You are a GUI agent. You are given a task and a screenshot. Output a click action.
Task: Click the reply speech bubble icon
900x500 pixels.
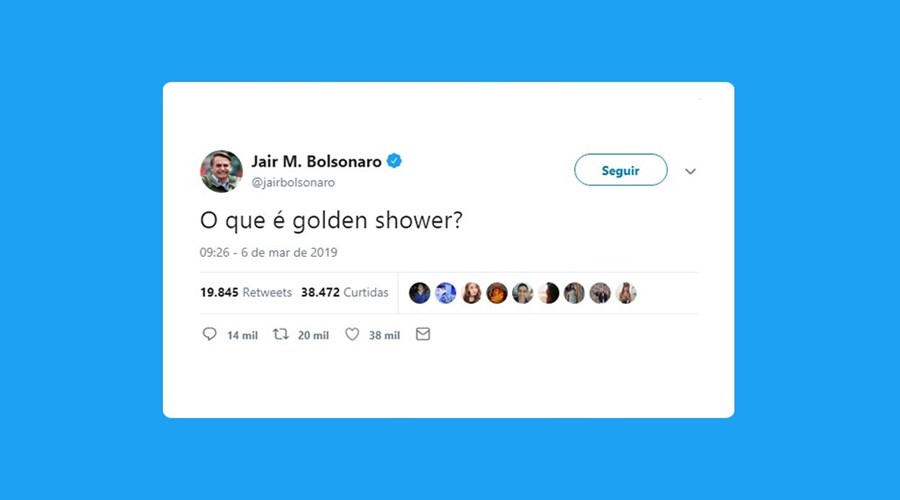pyautogui.click(x=210, y=334)
